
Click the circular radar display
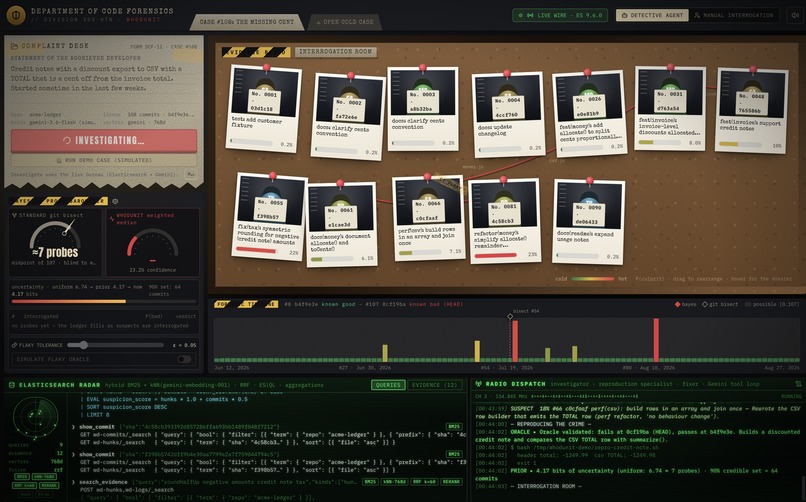click(x=35, y=416)
